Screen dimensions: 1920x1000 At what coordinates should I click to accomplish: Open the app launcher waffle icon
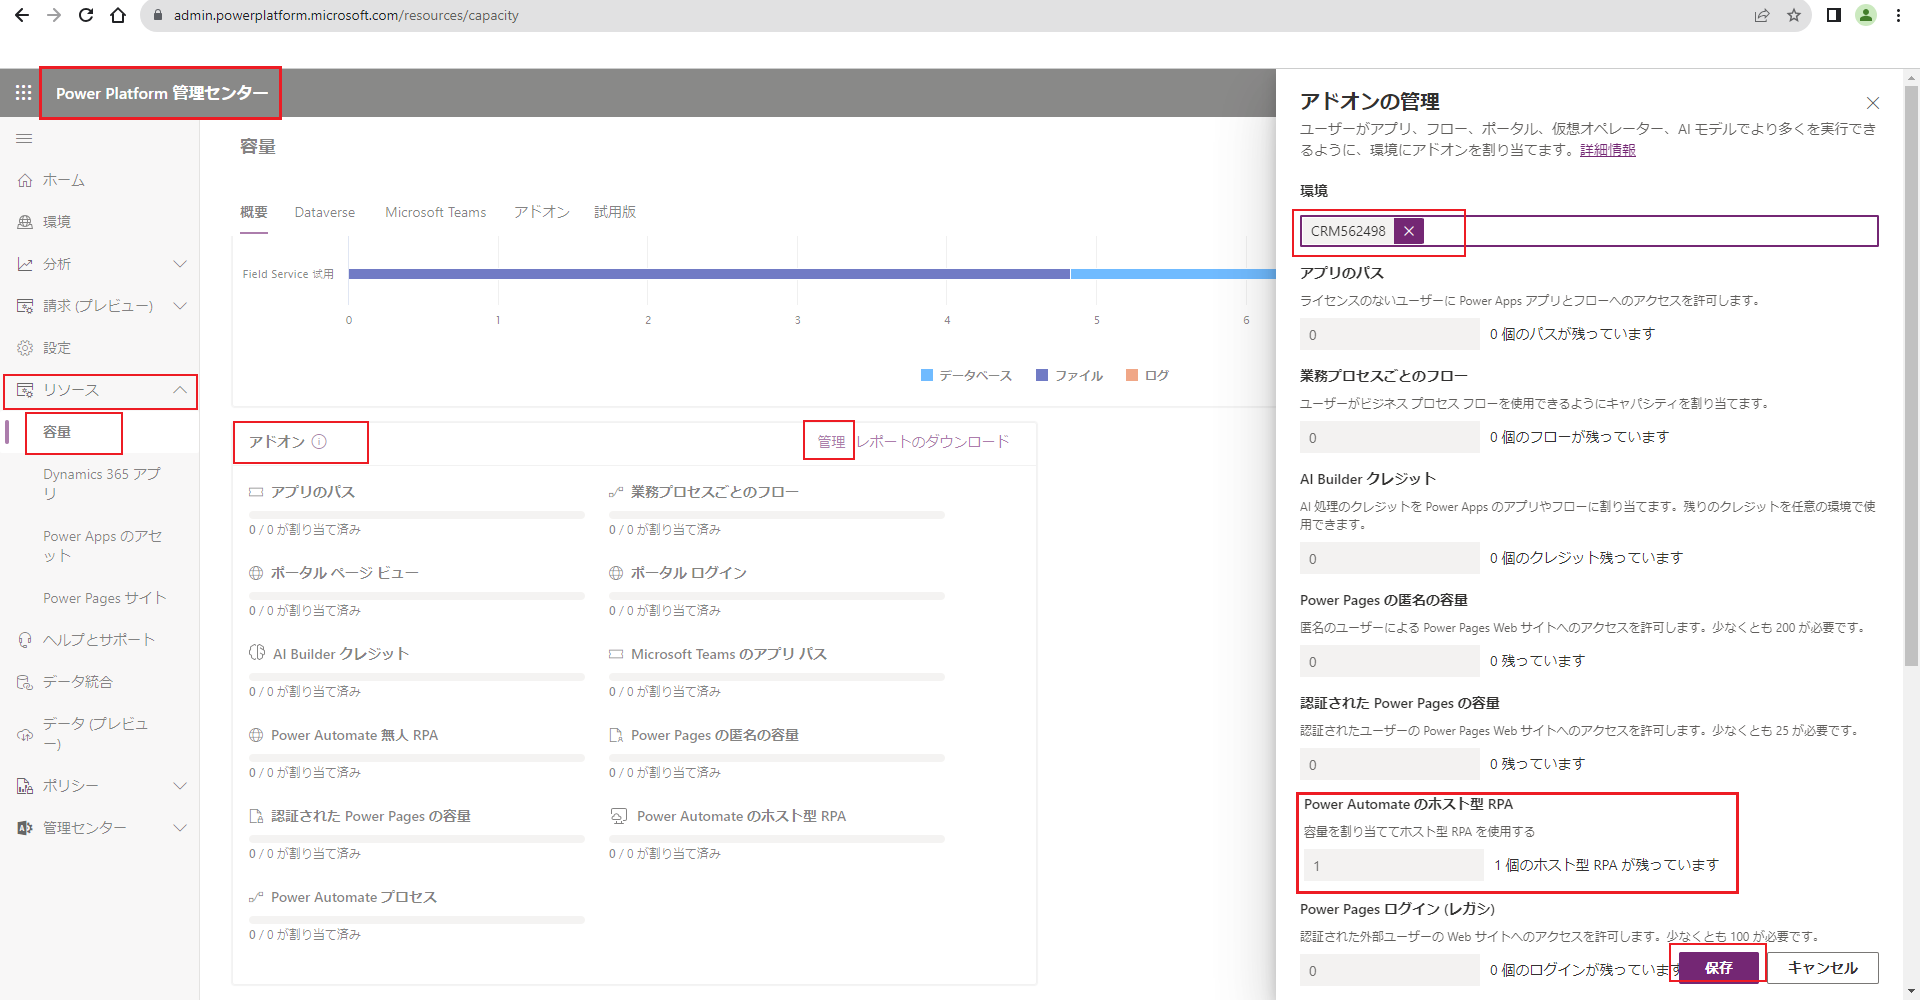(23, 93)
